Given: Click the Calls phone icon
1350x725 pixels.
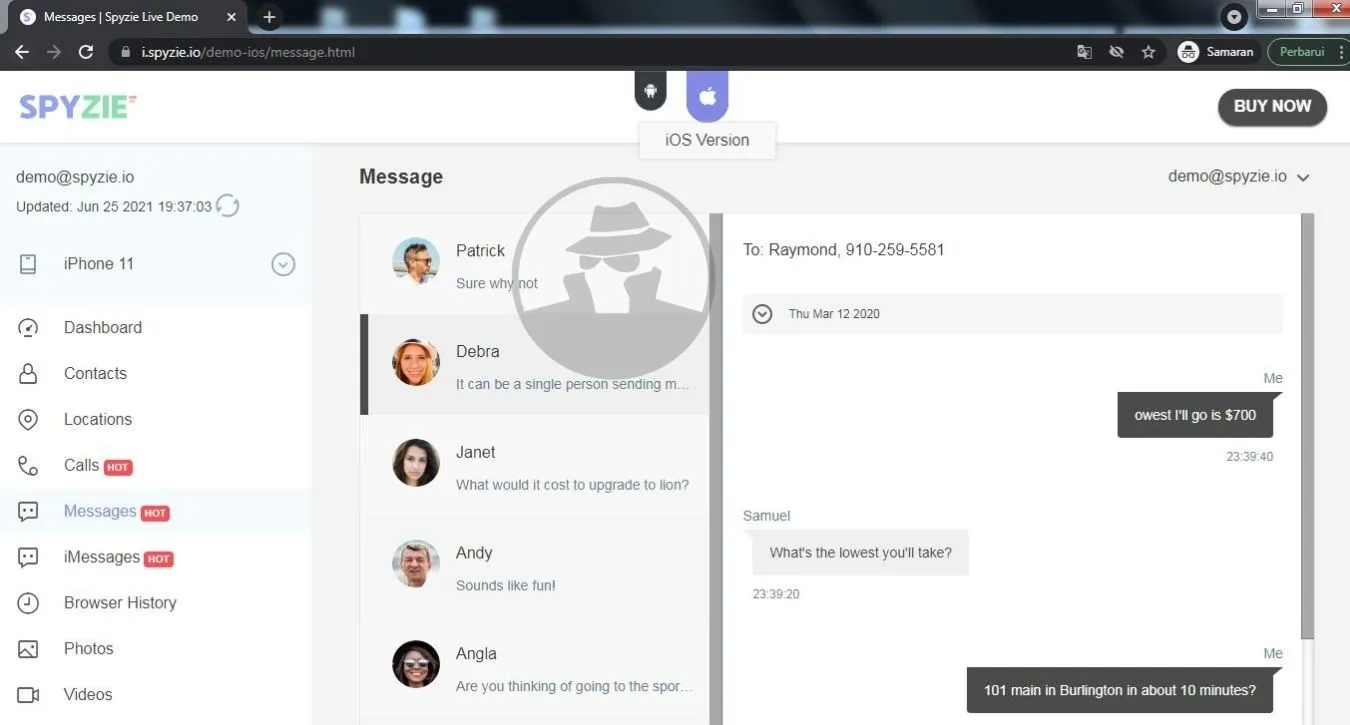Looking at the screenshot, I should (28, 466).
